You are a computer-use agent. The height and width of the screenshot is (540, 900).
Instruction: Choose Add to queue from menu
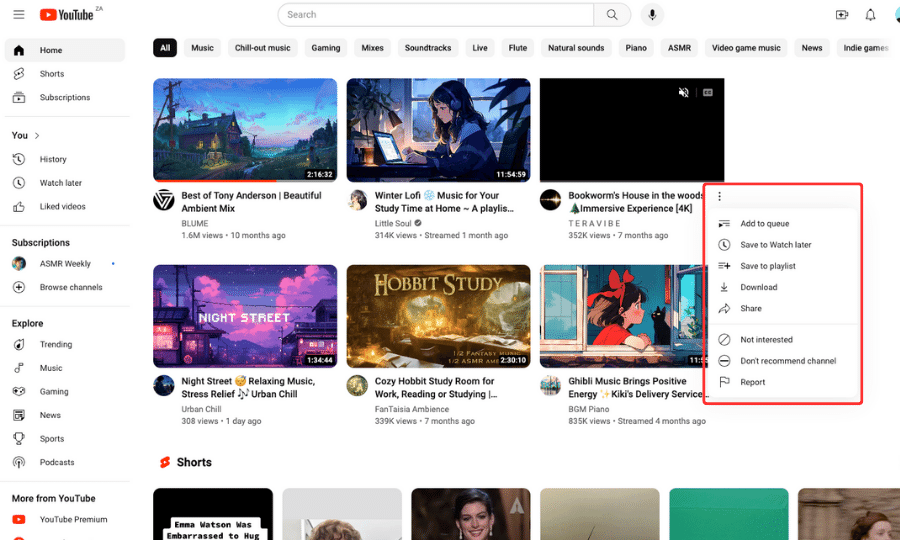click(x=764, y=224)
